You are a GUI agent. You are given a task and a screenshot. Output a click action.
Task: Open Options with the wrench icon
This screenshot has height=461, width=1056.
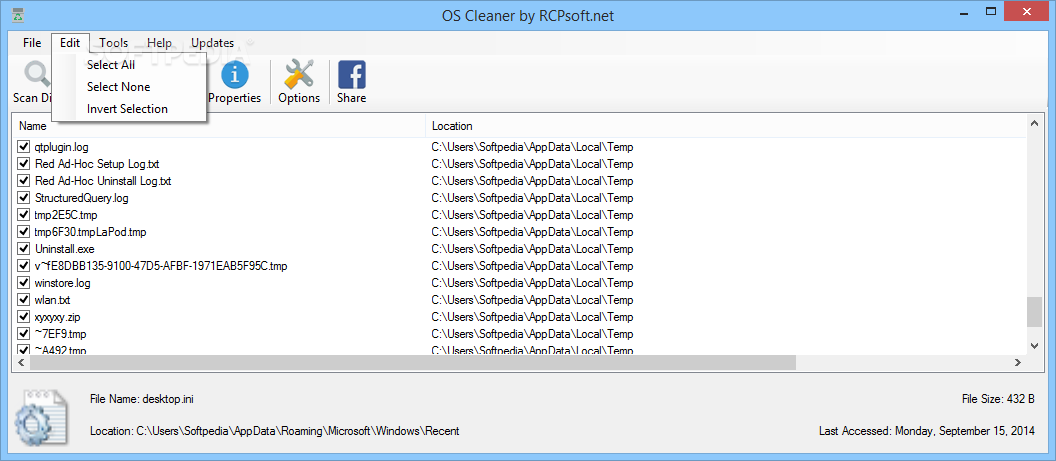(x=299, y=75)
